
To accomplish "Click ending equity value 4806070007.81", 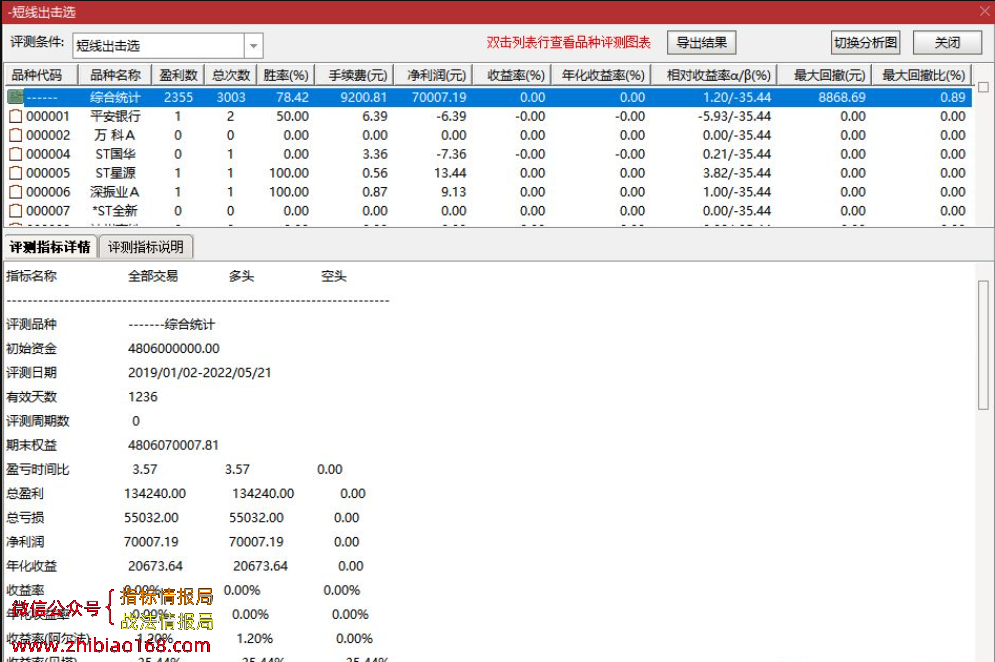I will click(173, 445).
